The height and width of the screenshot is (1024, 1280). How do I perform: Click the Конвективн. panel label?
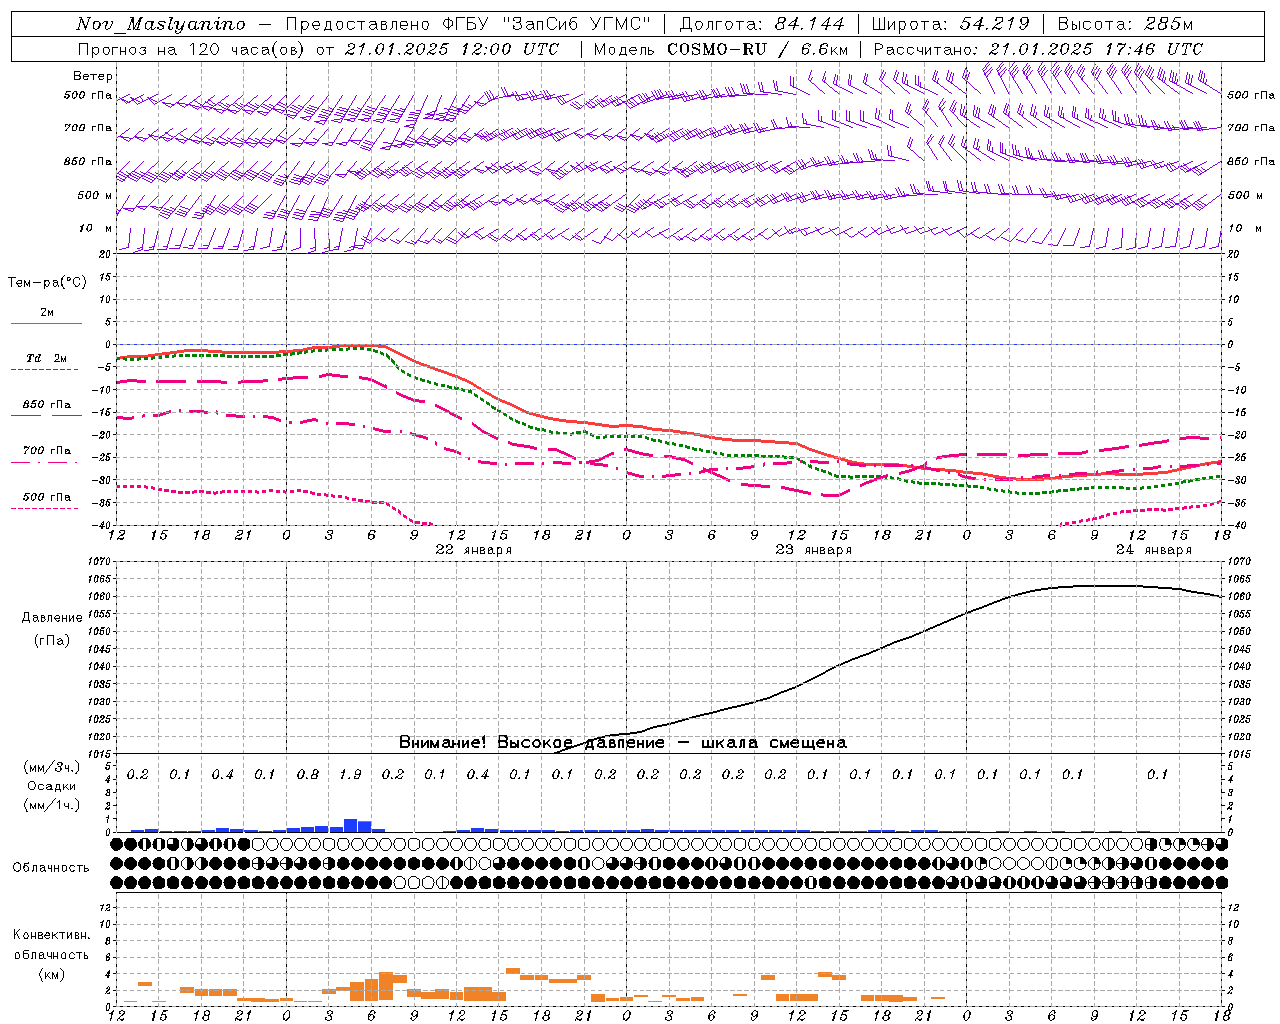(x=52, y=935)
